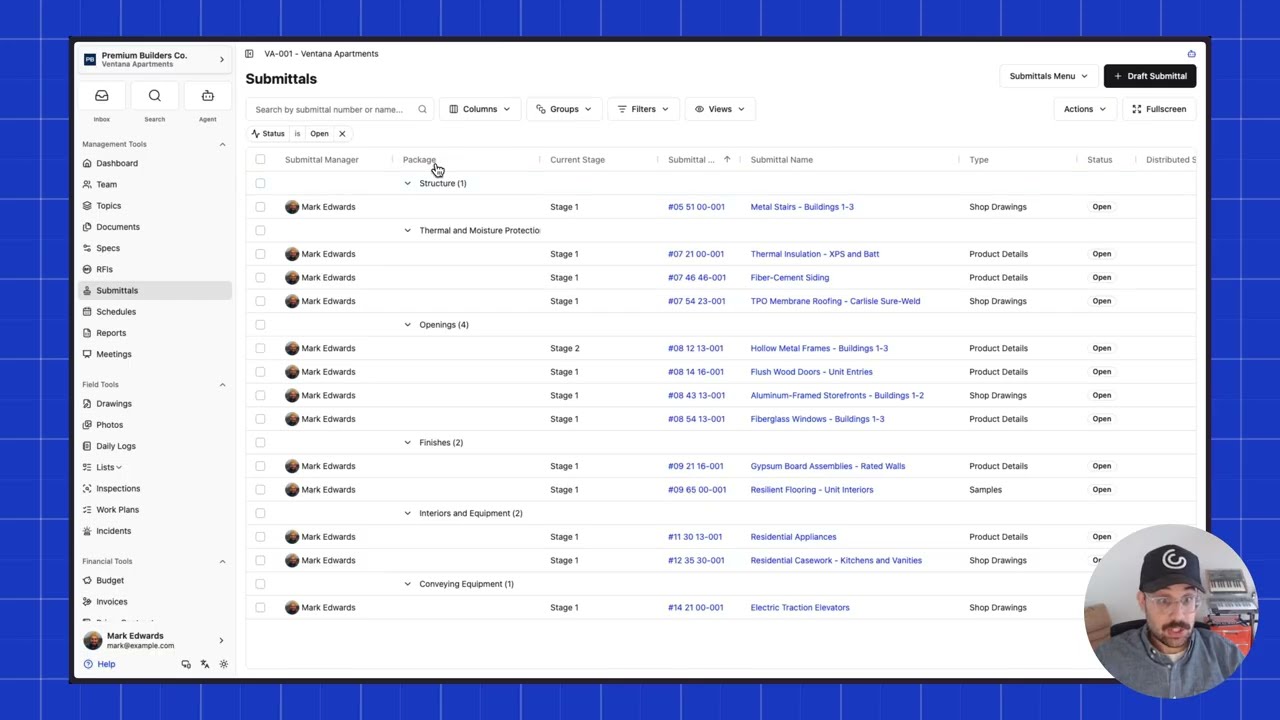Image resolution: width=1280 pixels, height=720 pixels.
Task: Enter Fullscreen mode
Action: 1159,109
